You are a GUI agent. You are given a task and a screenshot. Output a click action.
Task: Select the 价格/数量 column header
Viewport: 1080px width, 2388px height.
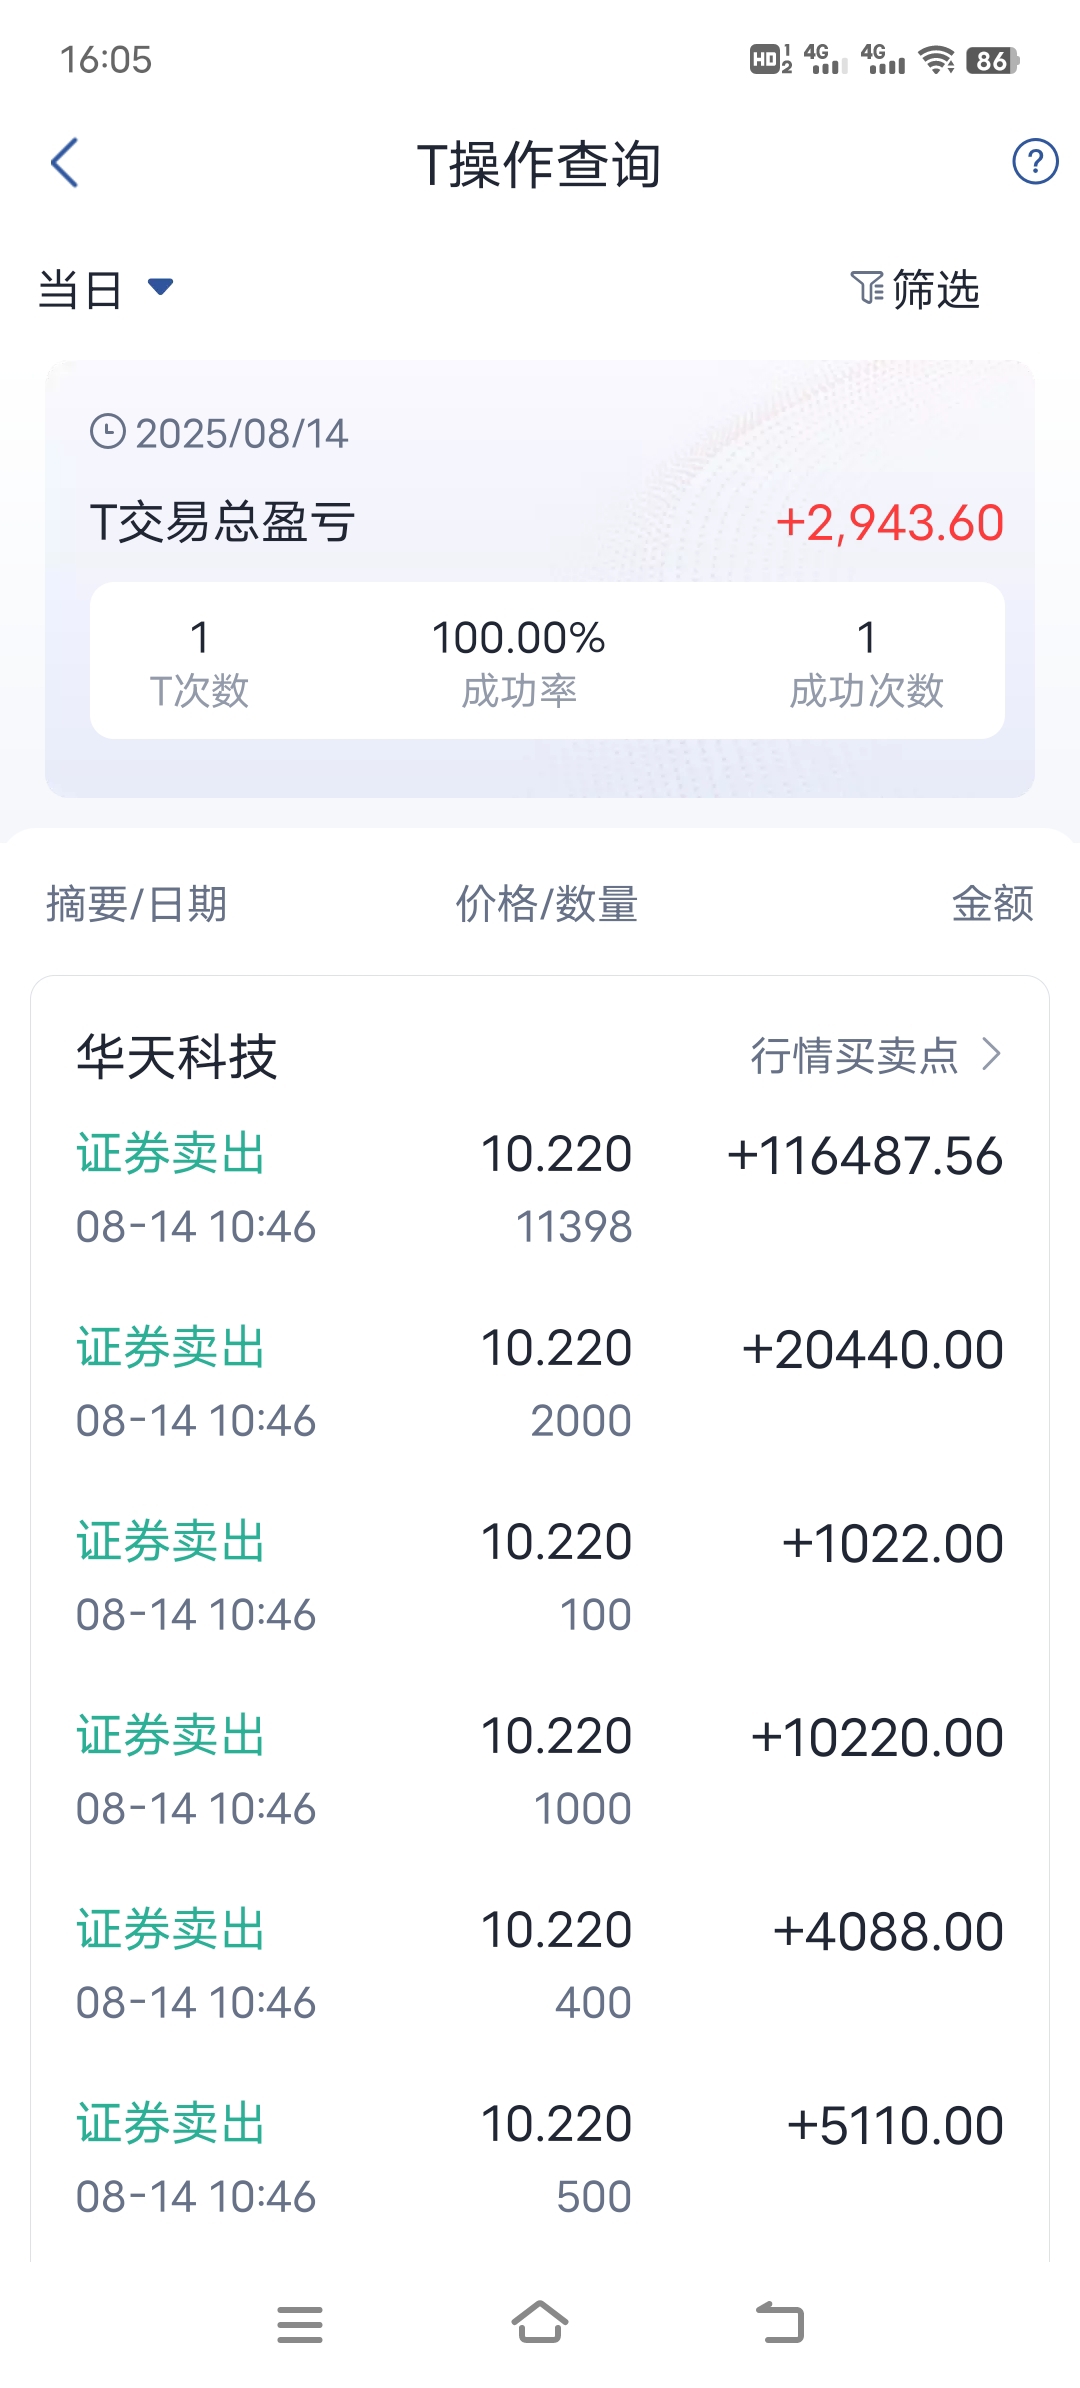coord(547,904)
